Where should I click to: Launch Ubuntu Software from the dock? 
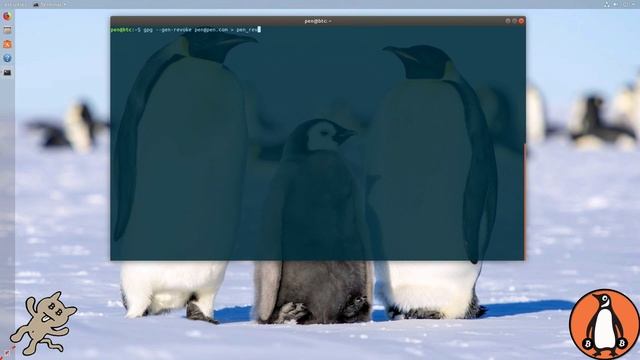click(7, 44)
